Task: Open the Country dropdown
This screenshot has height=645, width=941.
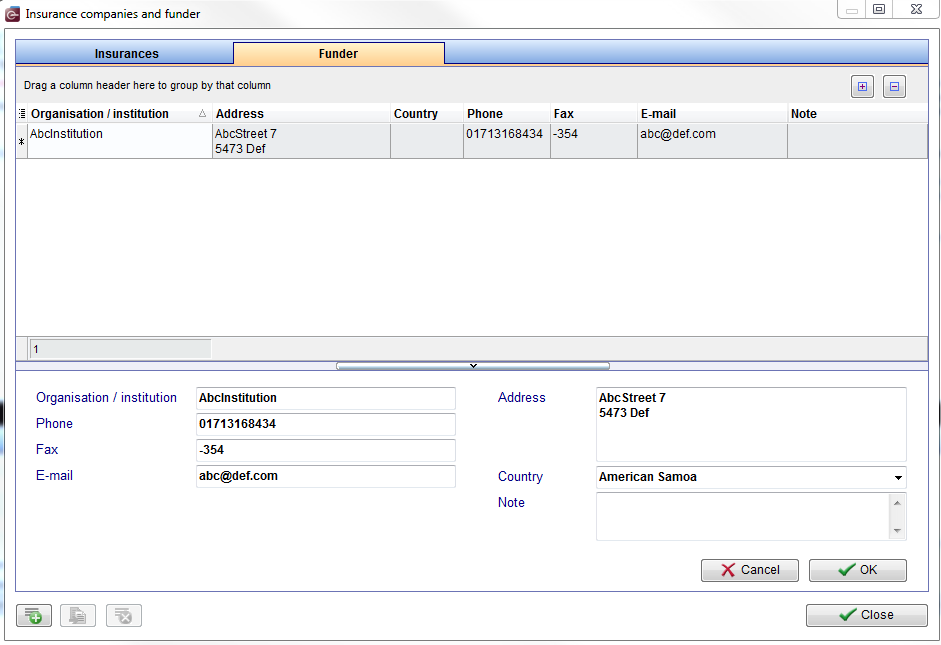Action: point(898,478)
